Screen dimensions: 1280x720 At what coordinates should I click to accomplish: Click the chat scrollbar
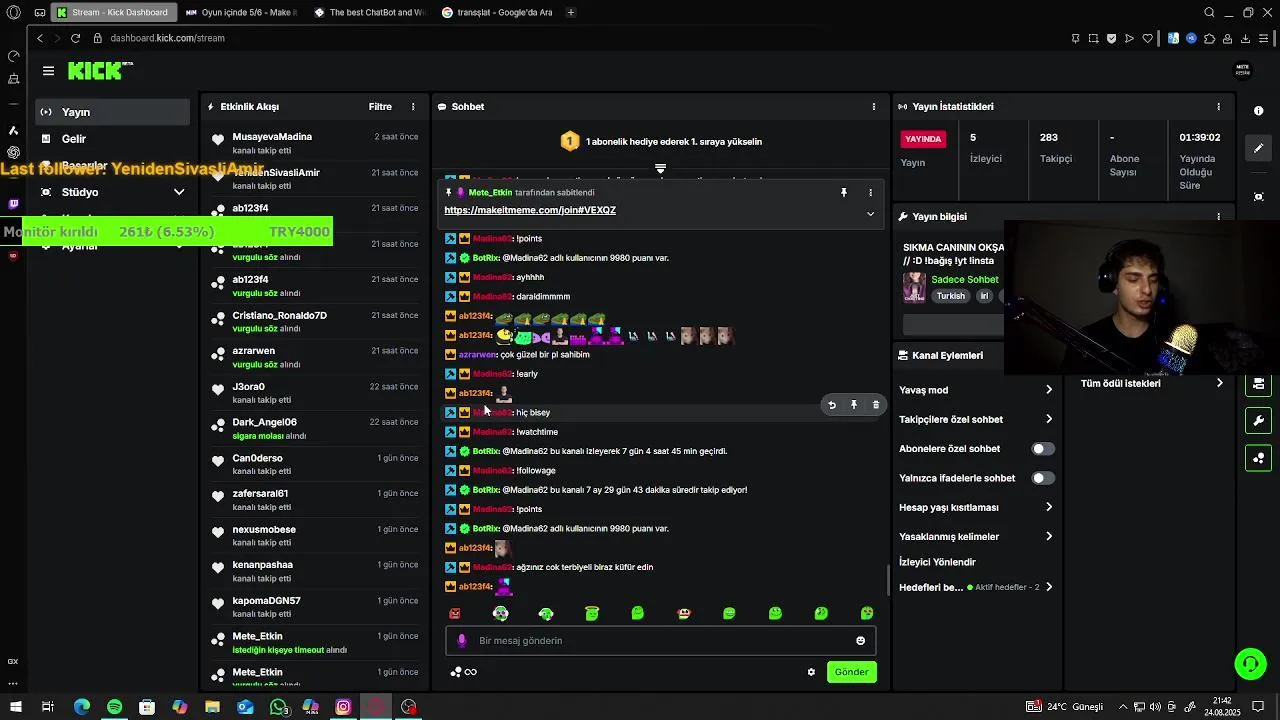point(889,580)
